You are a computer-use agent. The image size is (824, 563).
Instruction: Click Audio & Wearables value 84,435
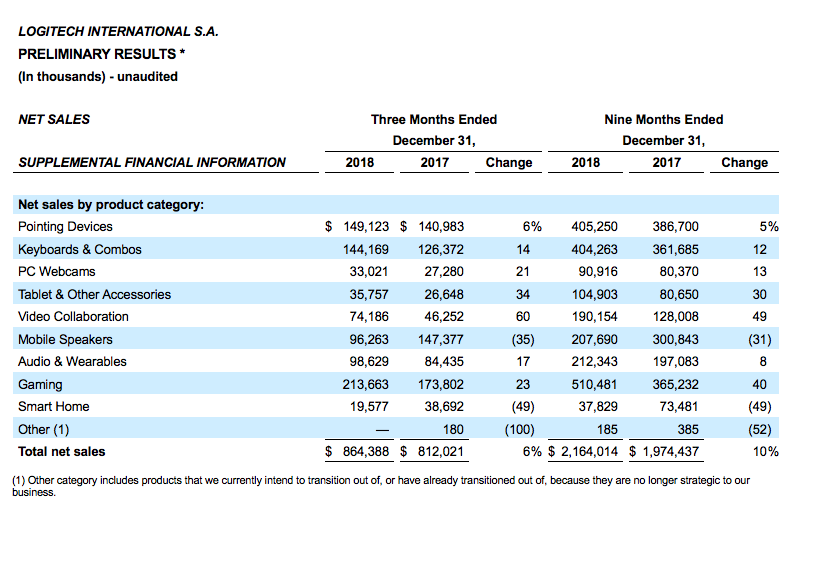(444, 362)
